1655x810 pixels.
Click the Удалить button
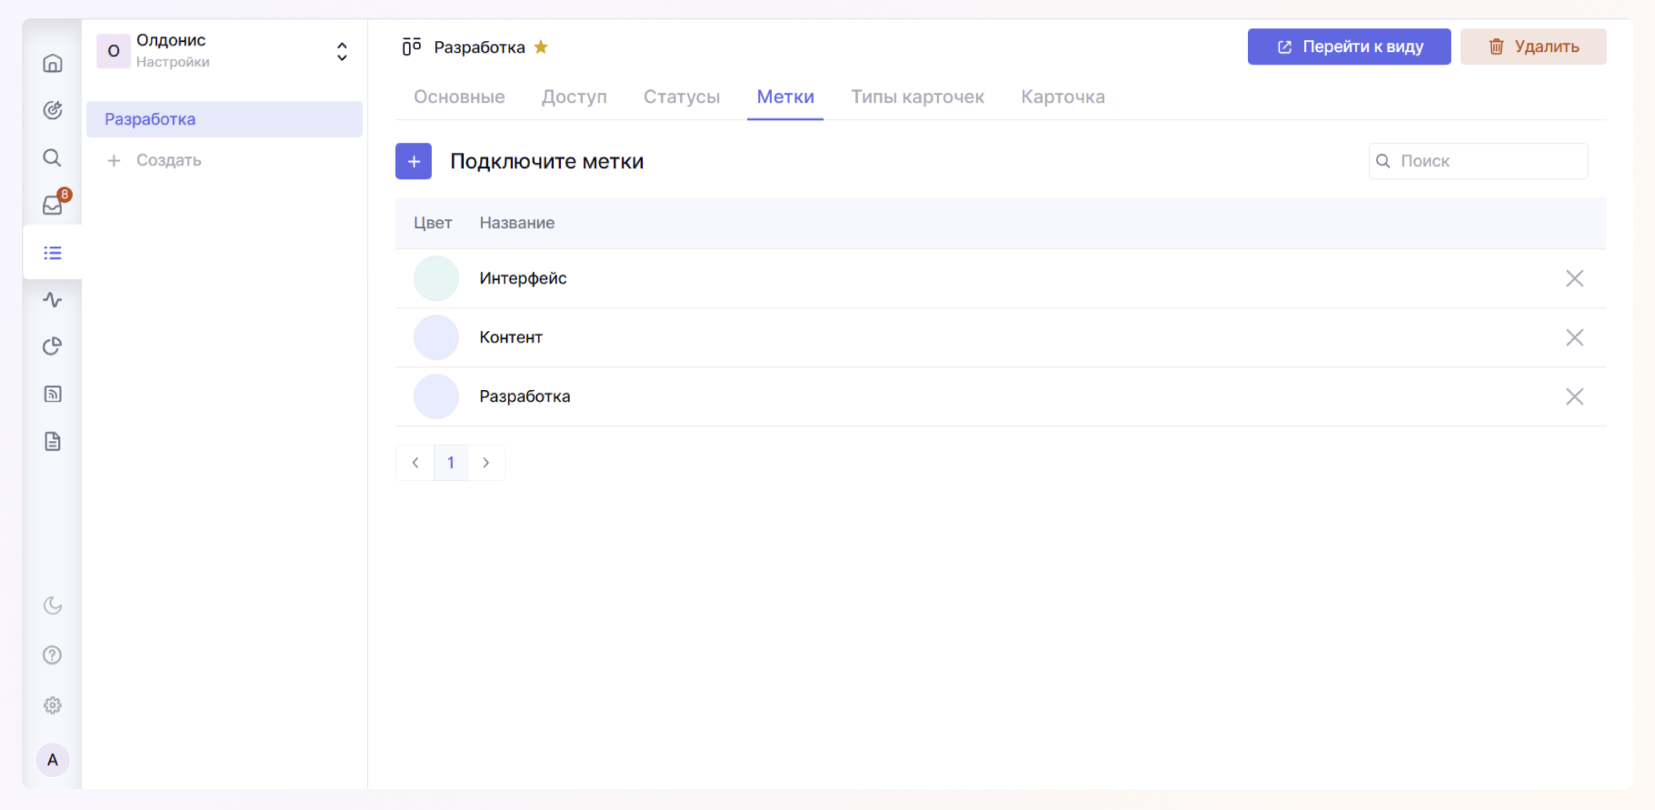(1532, 47)
